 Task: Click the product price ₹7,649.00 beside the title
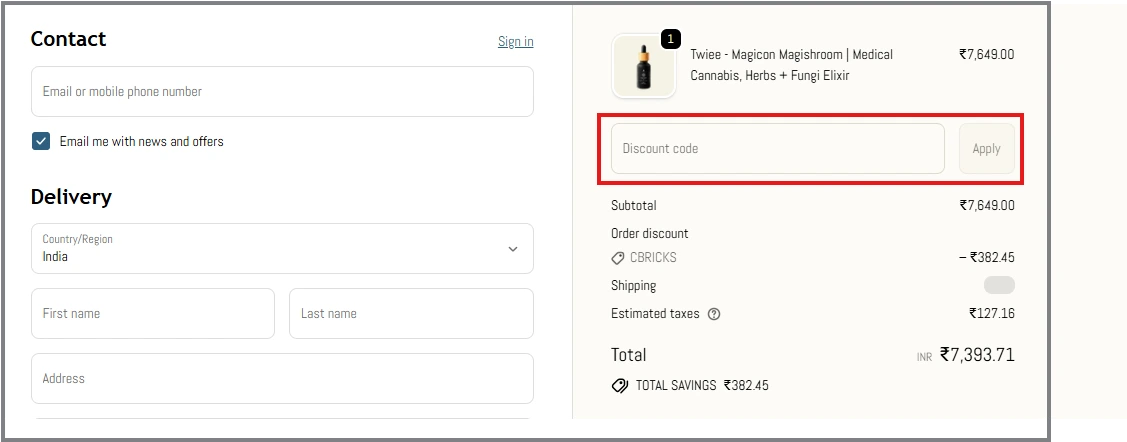[x=987, y=54]
